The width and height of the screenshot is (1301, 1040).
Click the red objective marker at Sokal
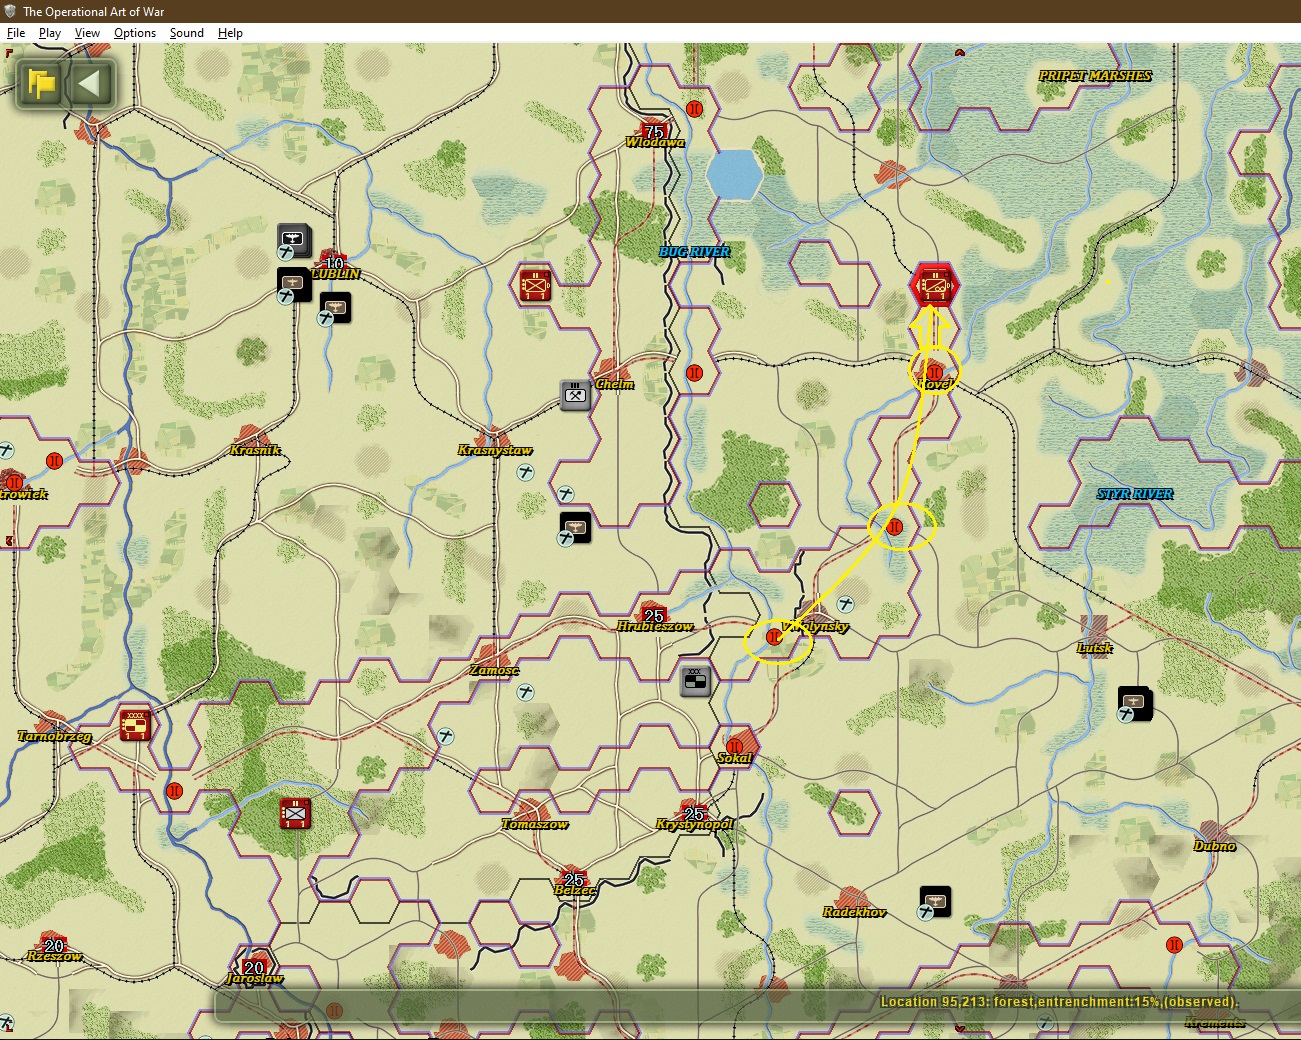pos(735,746)
